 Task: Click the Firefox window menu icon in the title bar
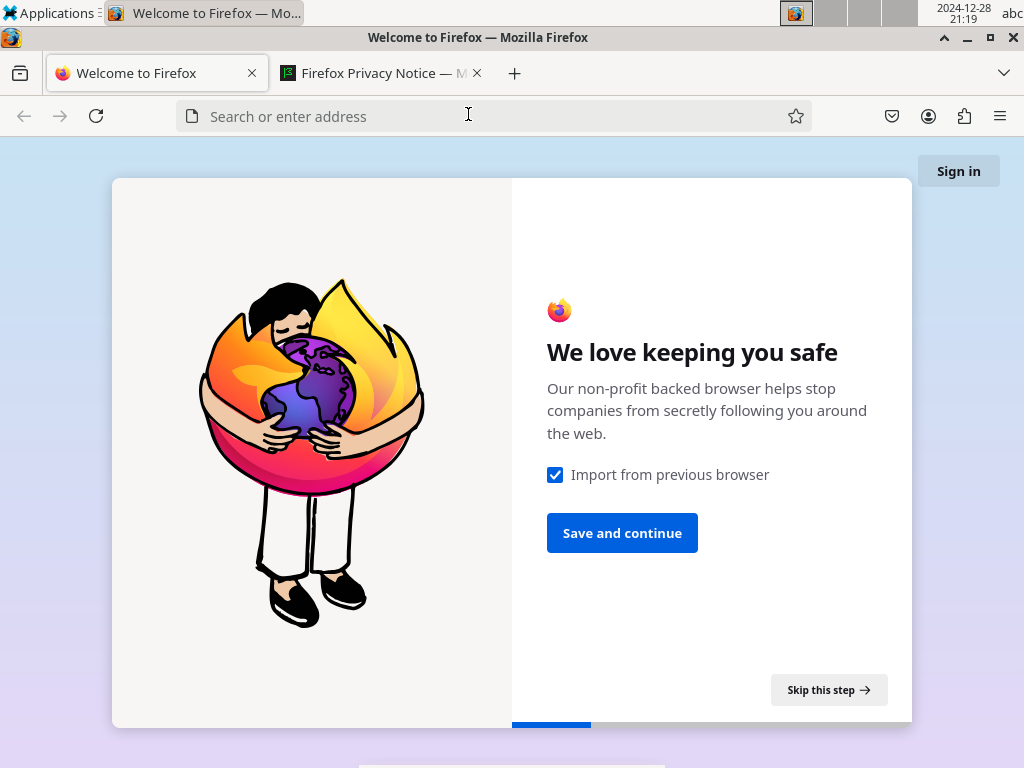[11, 38]
